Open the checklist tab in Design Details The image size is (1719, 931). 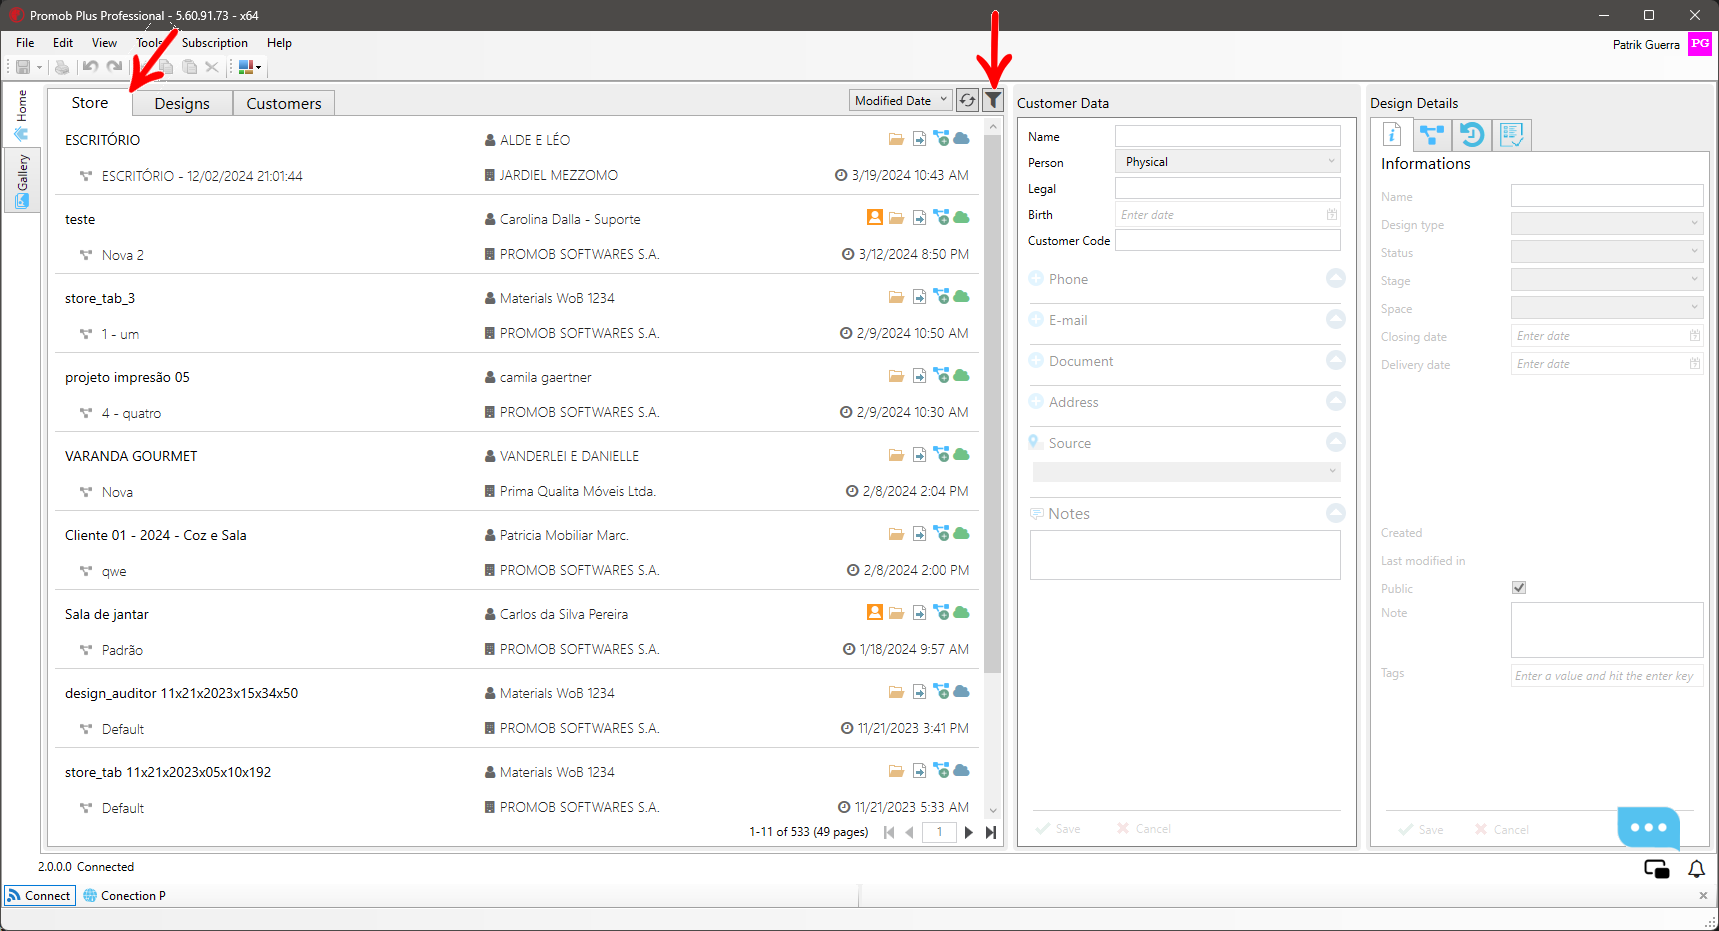[1511, 135]
